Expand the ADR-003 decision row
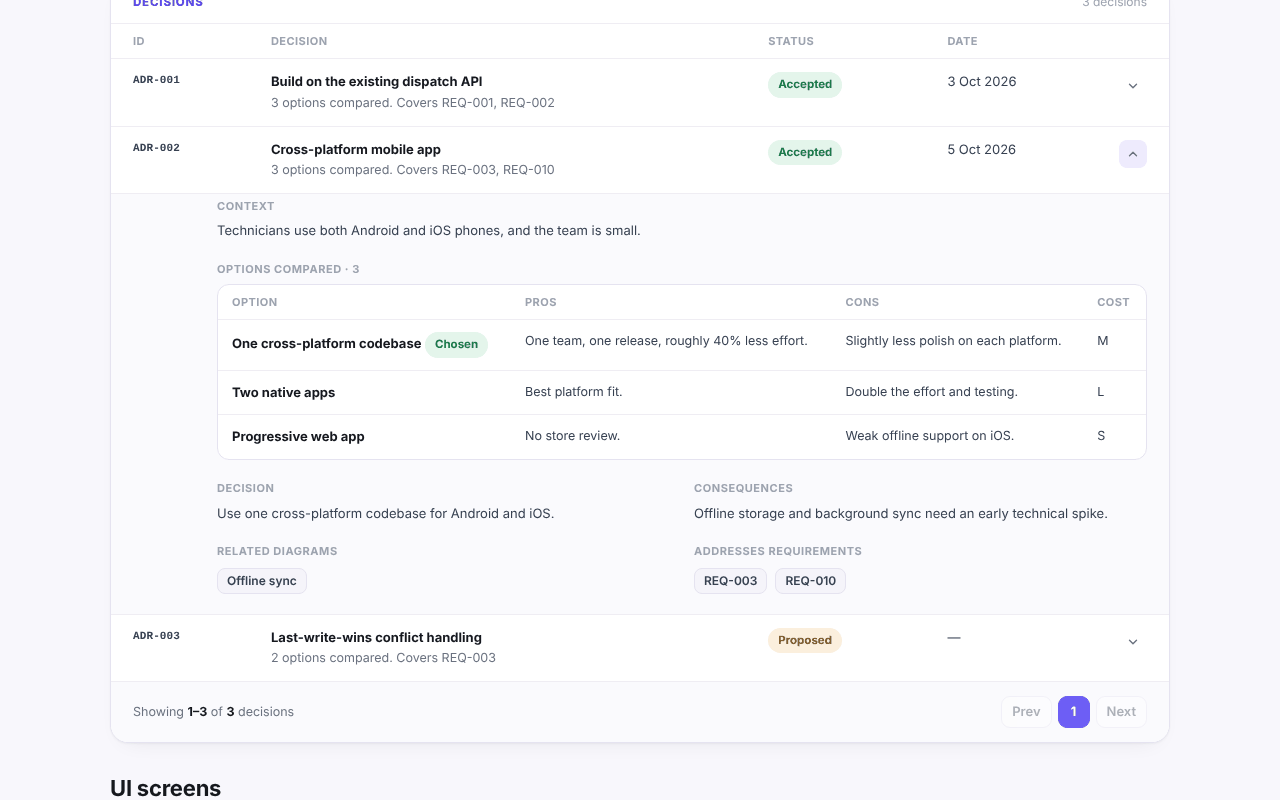This screenshot has width=1280, height=800. [1133, 642]
